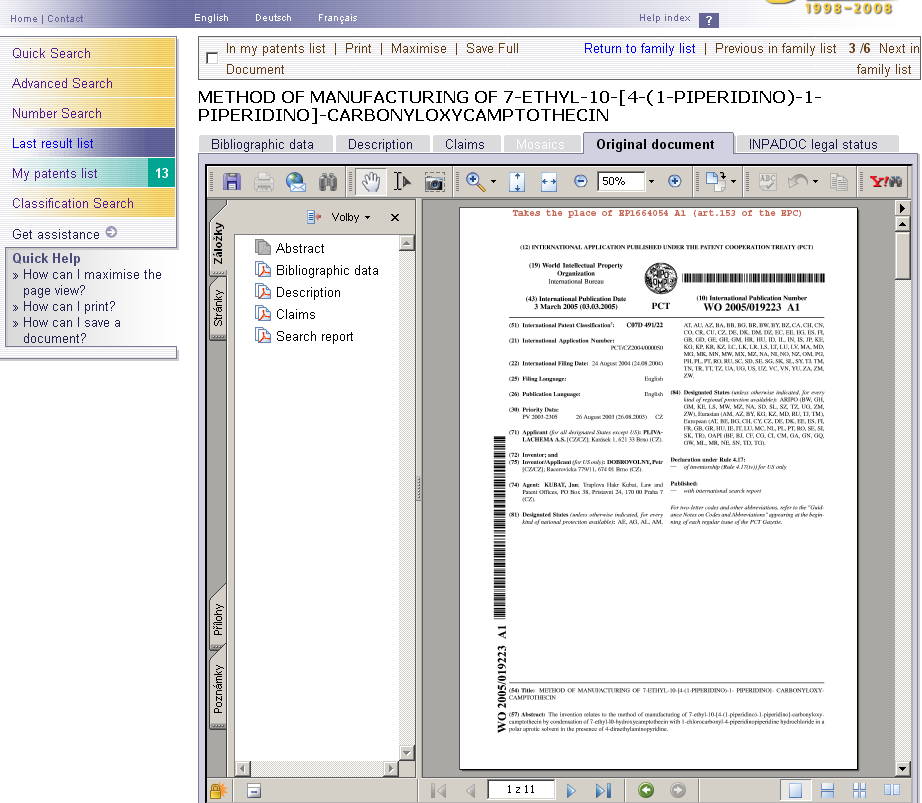Click the ABC spell check icon

[x=767, y=182]
